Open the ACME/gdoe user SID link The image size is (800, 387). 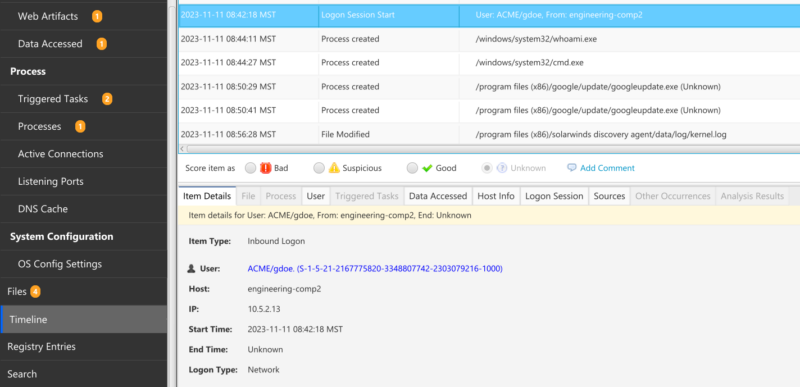pyautogui.click(x=375, y=268)
